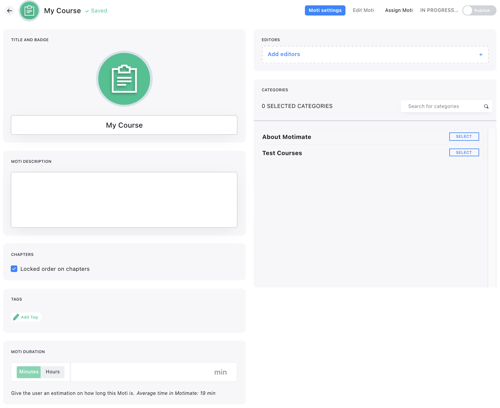Toggle the Publish switch
Screen dimensions: 500x408
pos(479,11)
